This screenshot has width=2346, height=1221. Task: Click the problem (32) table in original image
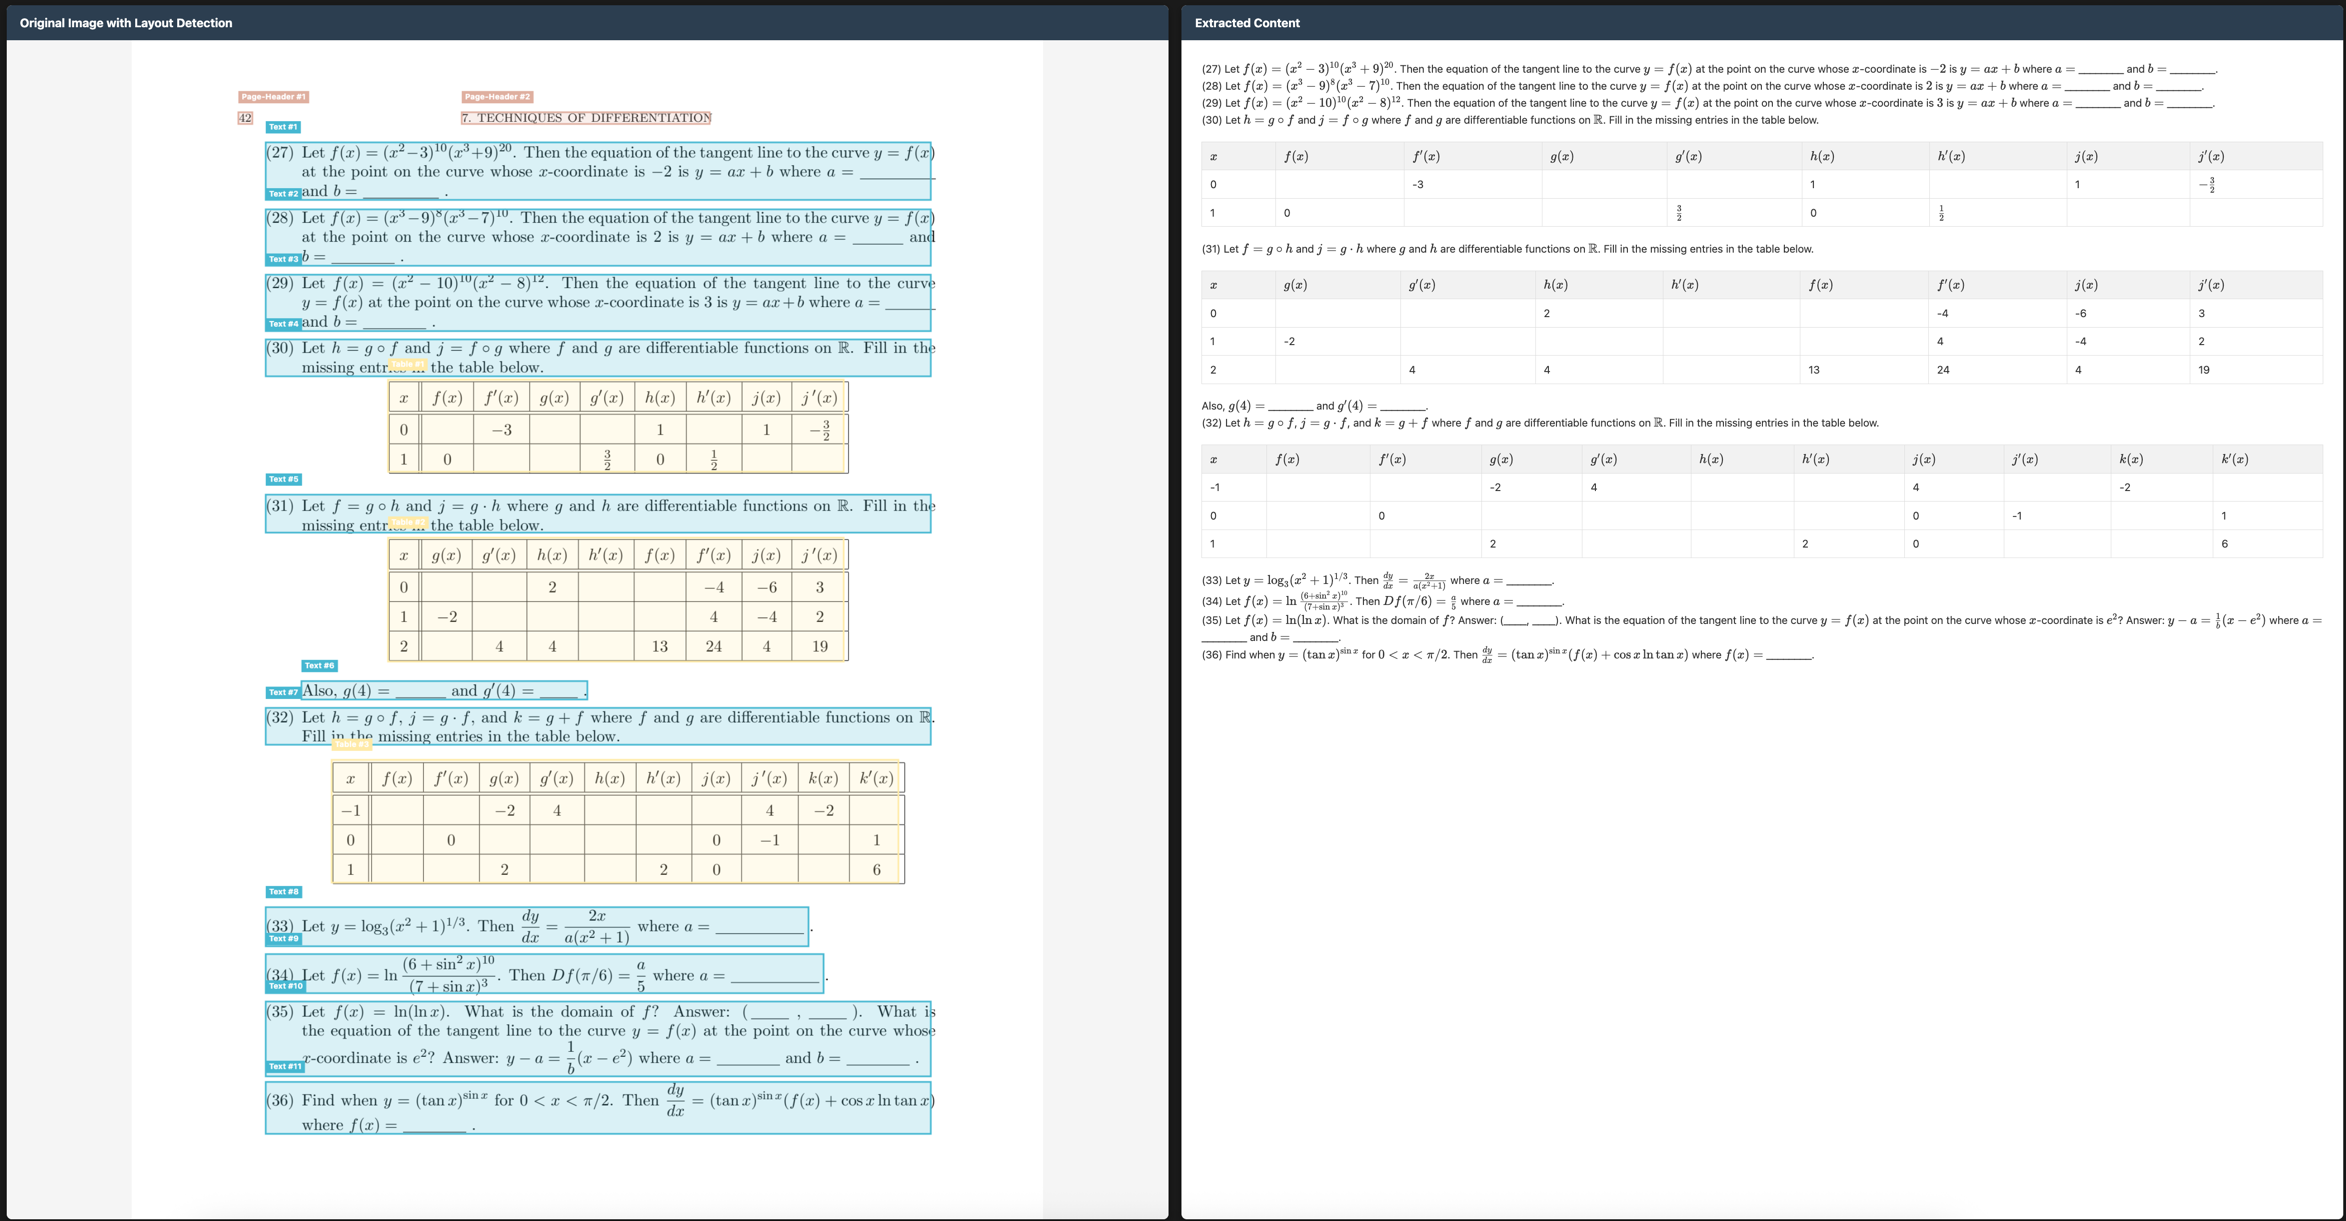[x=618, y=822]
